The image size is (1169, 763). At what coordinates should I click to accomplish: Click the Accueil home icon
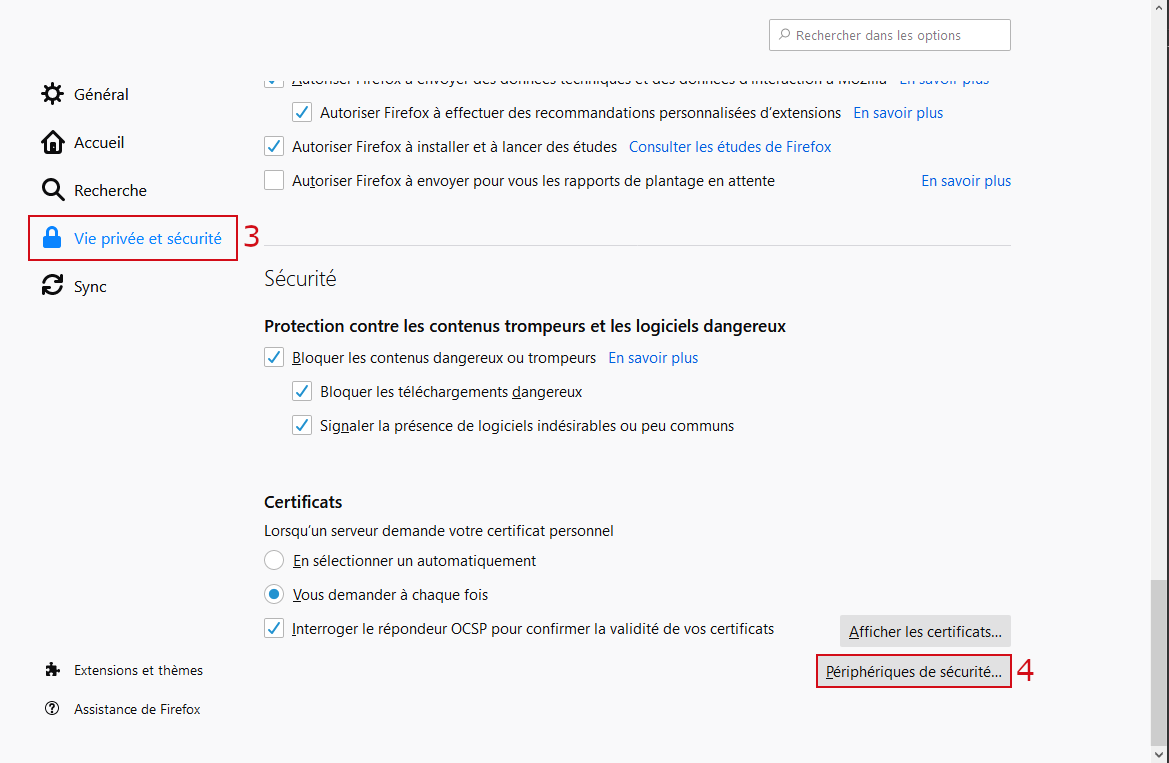[52, 142]
